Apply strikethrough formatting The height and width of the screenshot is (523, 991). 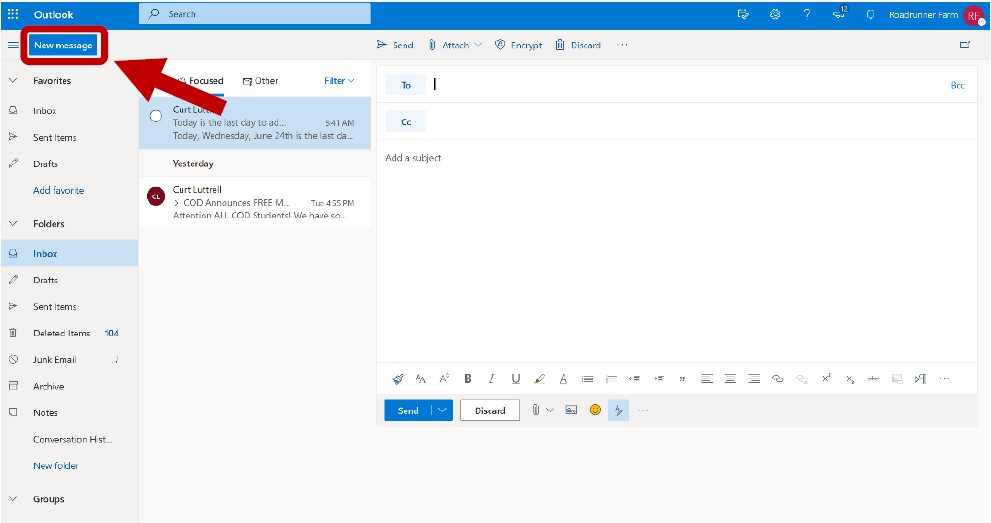coord(873,379)
